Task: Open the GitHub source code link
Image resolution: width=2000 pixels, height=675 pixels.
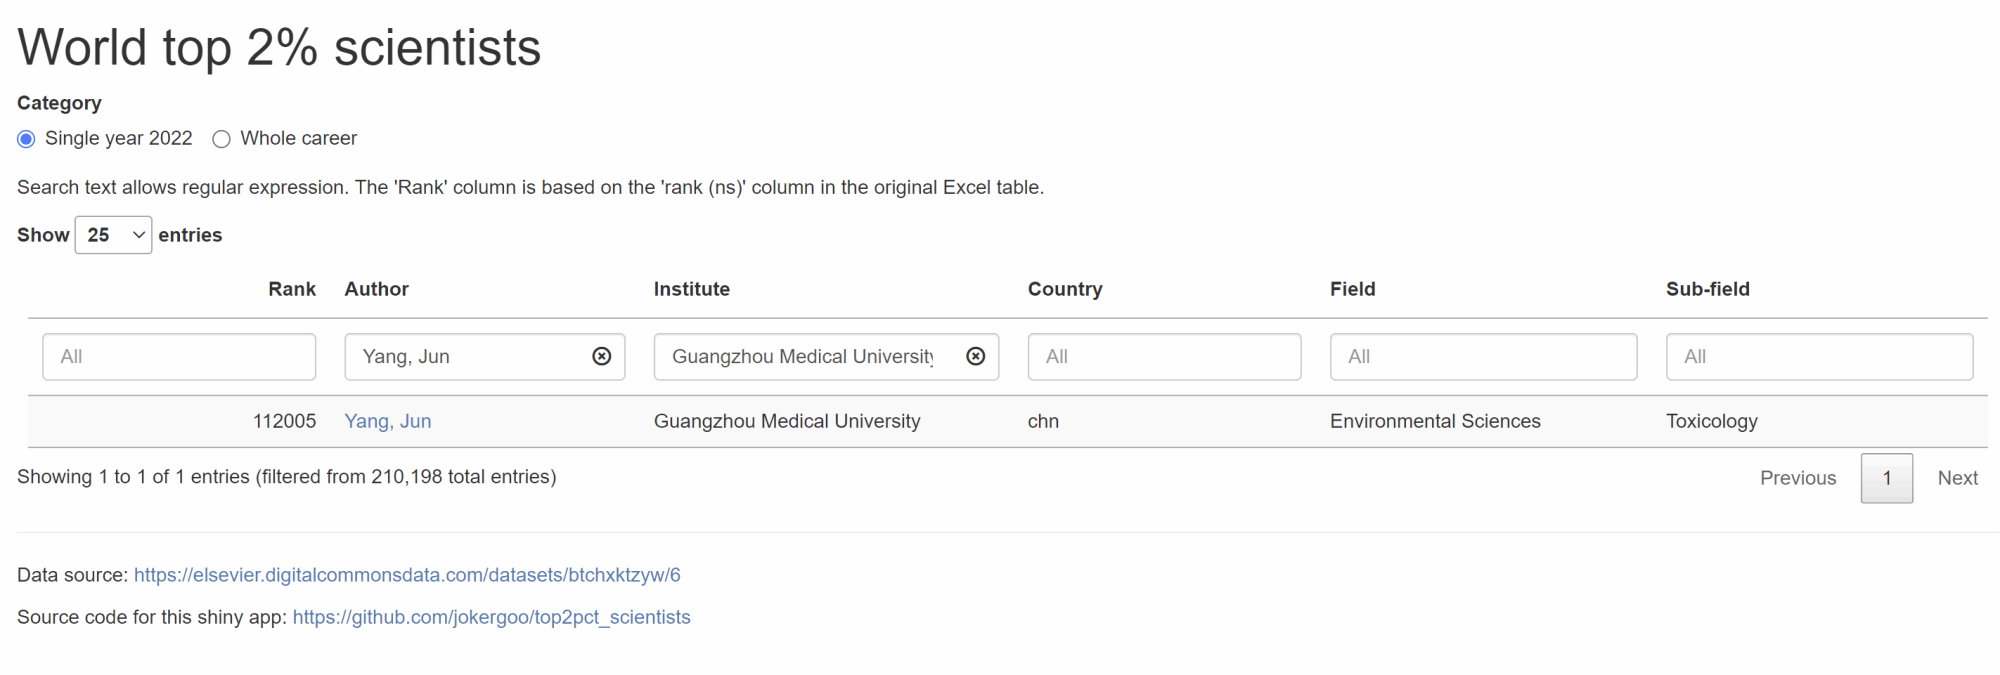Action: [x=491, y=617]
